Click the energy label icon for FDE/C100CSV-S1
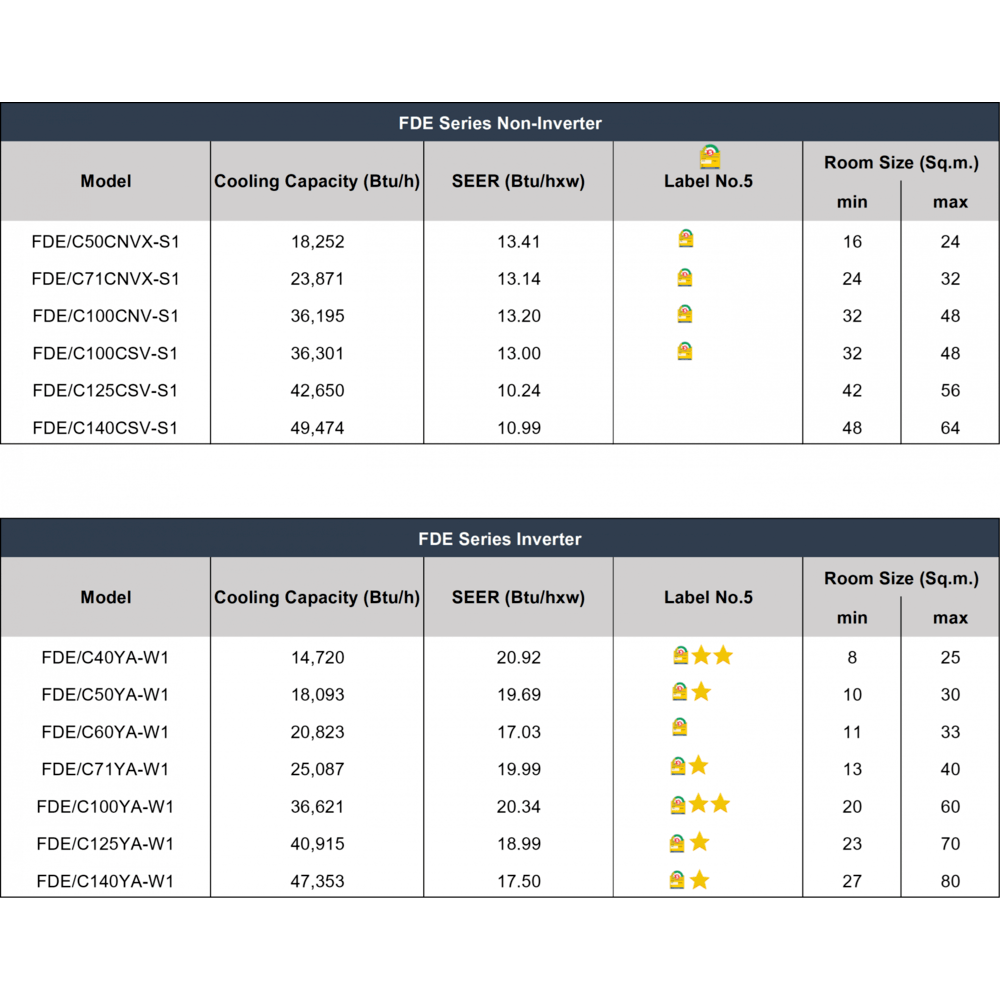Screen dimensions: 1000x1000 coord(685,351)
